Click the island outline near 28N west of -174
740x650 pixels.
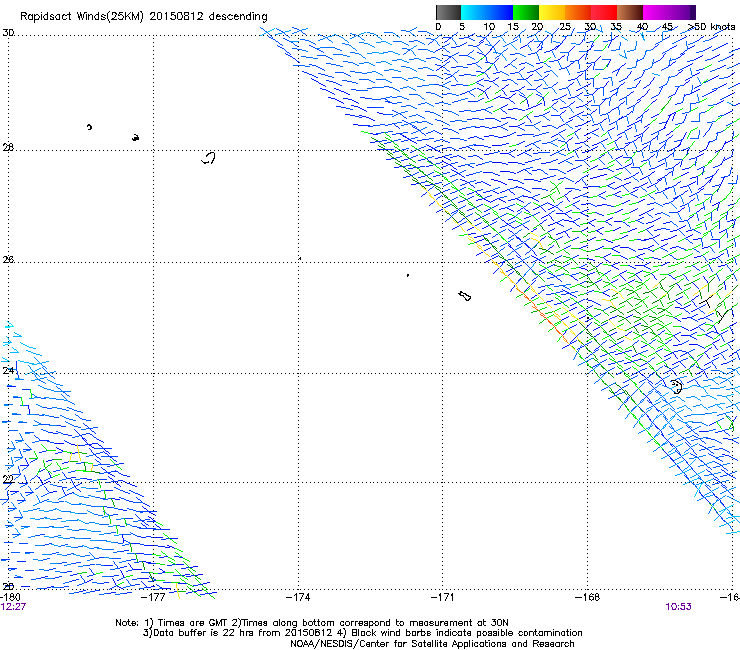[x=209, y=158]
